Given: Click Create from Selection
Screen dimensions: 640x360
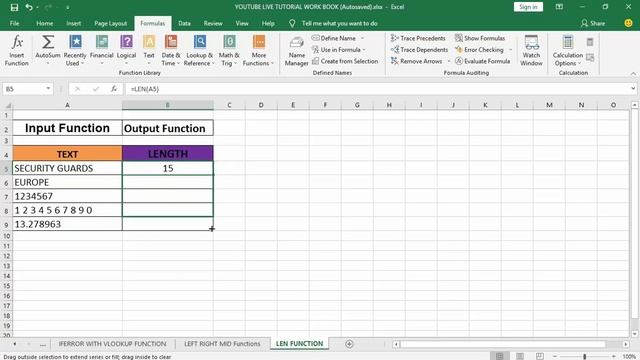Looking at the screenshot, I should point(345,61).
